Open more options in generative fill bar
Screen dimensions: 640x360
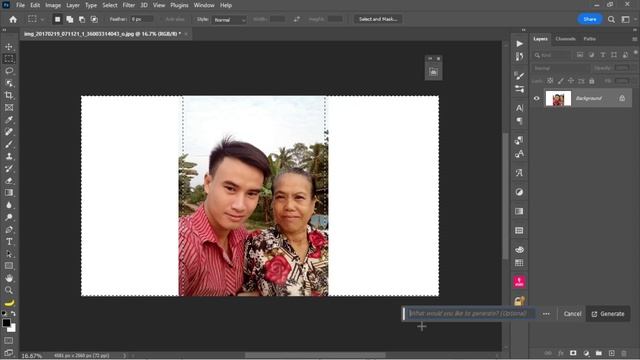coord(546,314)
